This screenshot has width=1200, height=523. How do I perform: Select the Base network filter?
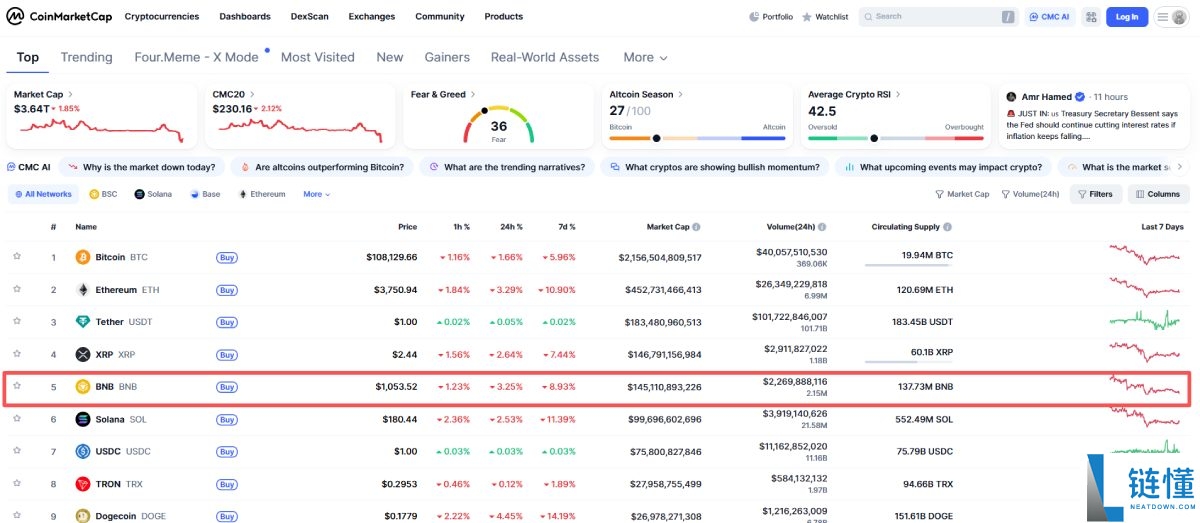click(x=205, y=194)
